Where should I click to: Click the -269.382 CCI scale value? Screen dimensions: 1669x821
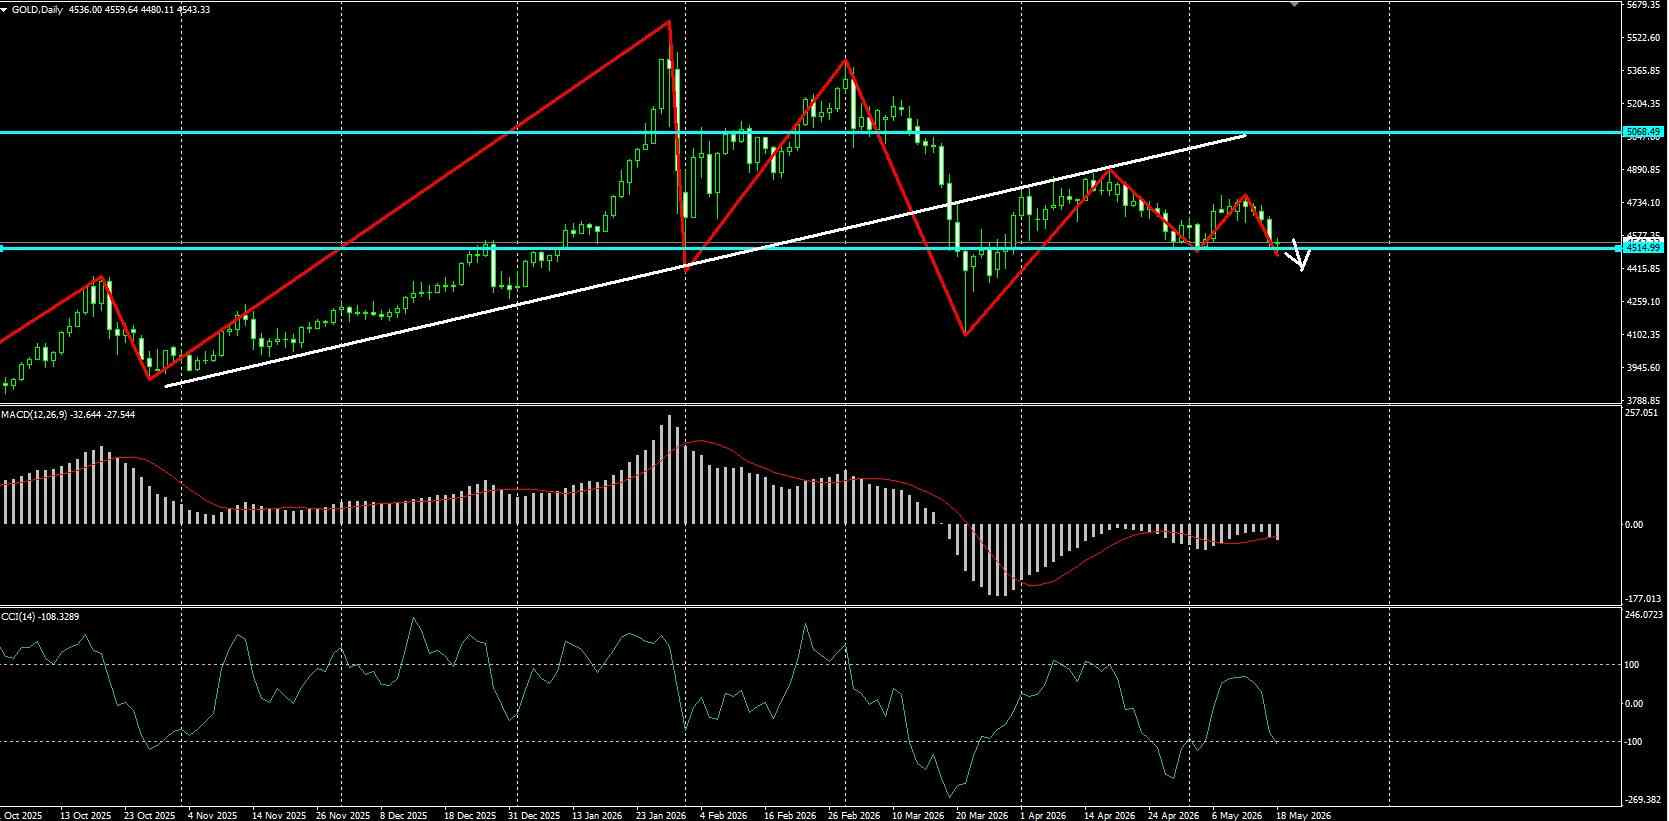pyautogui.click(x=1644, y=800)
